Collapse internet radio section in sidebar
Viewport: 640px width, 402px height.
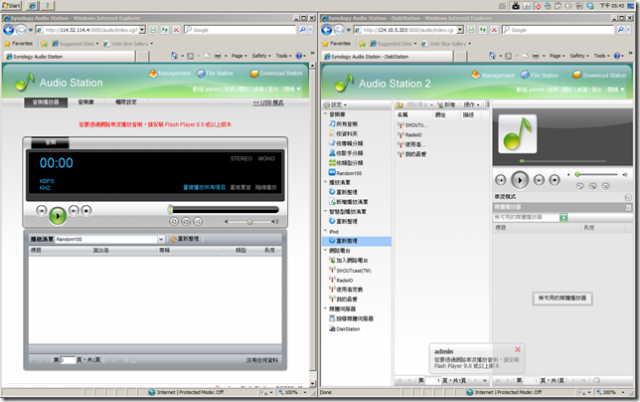coord(325,251)
